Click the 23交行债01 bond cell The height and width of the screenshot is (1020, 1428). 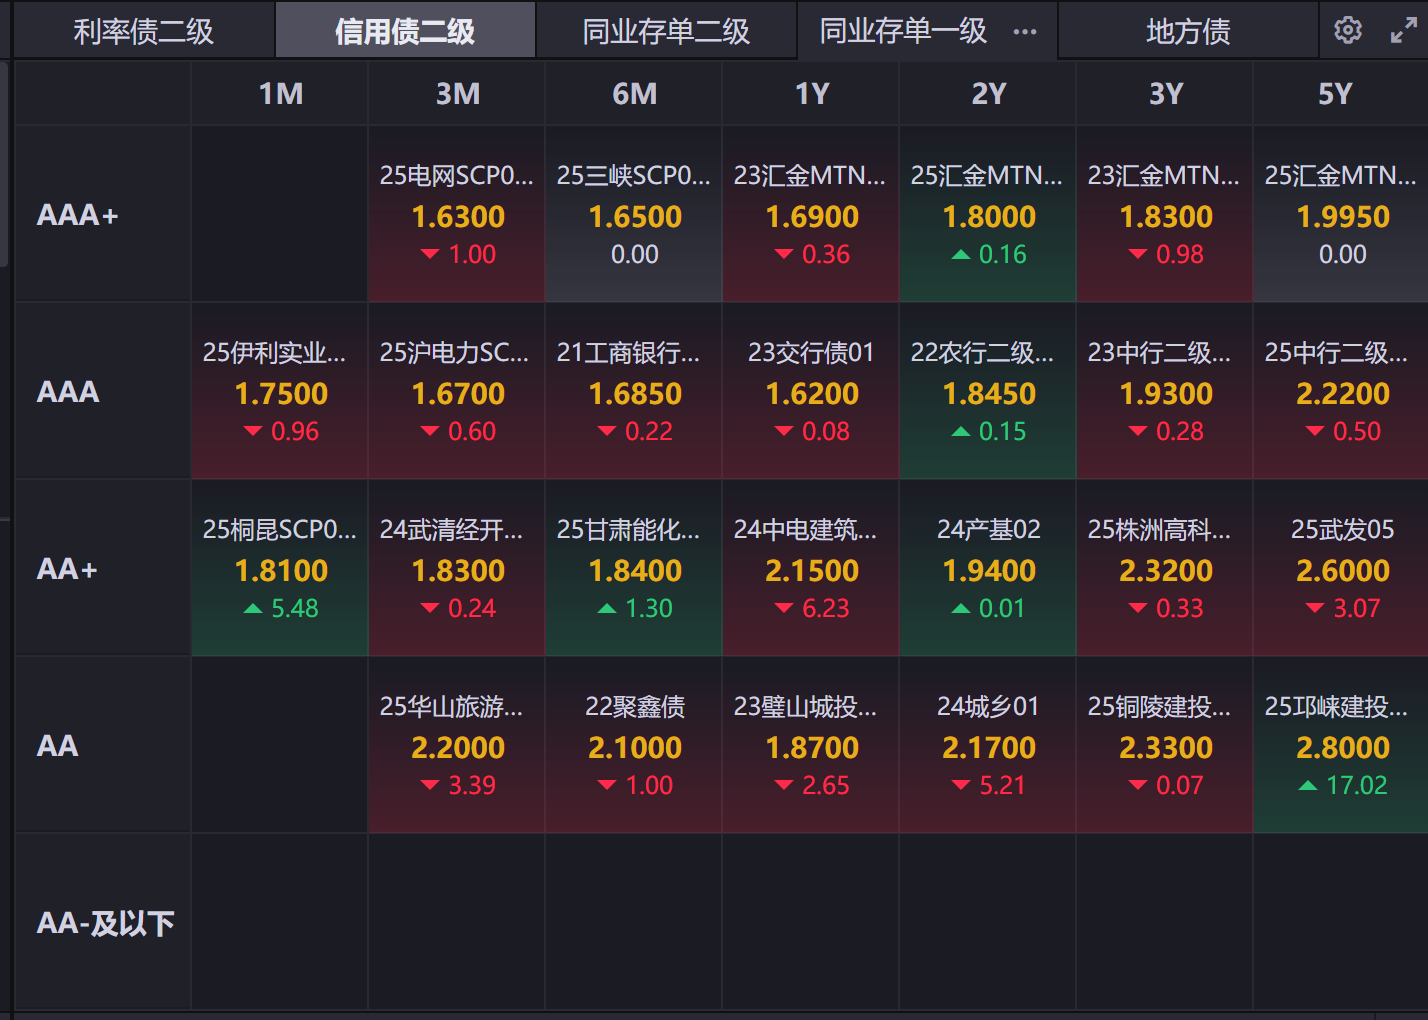(811, 392)
